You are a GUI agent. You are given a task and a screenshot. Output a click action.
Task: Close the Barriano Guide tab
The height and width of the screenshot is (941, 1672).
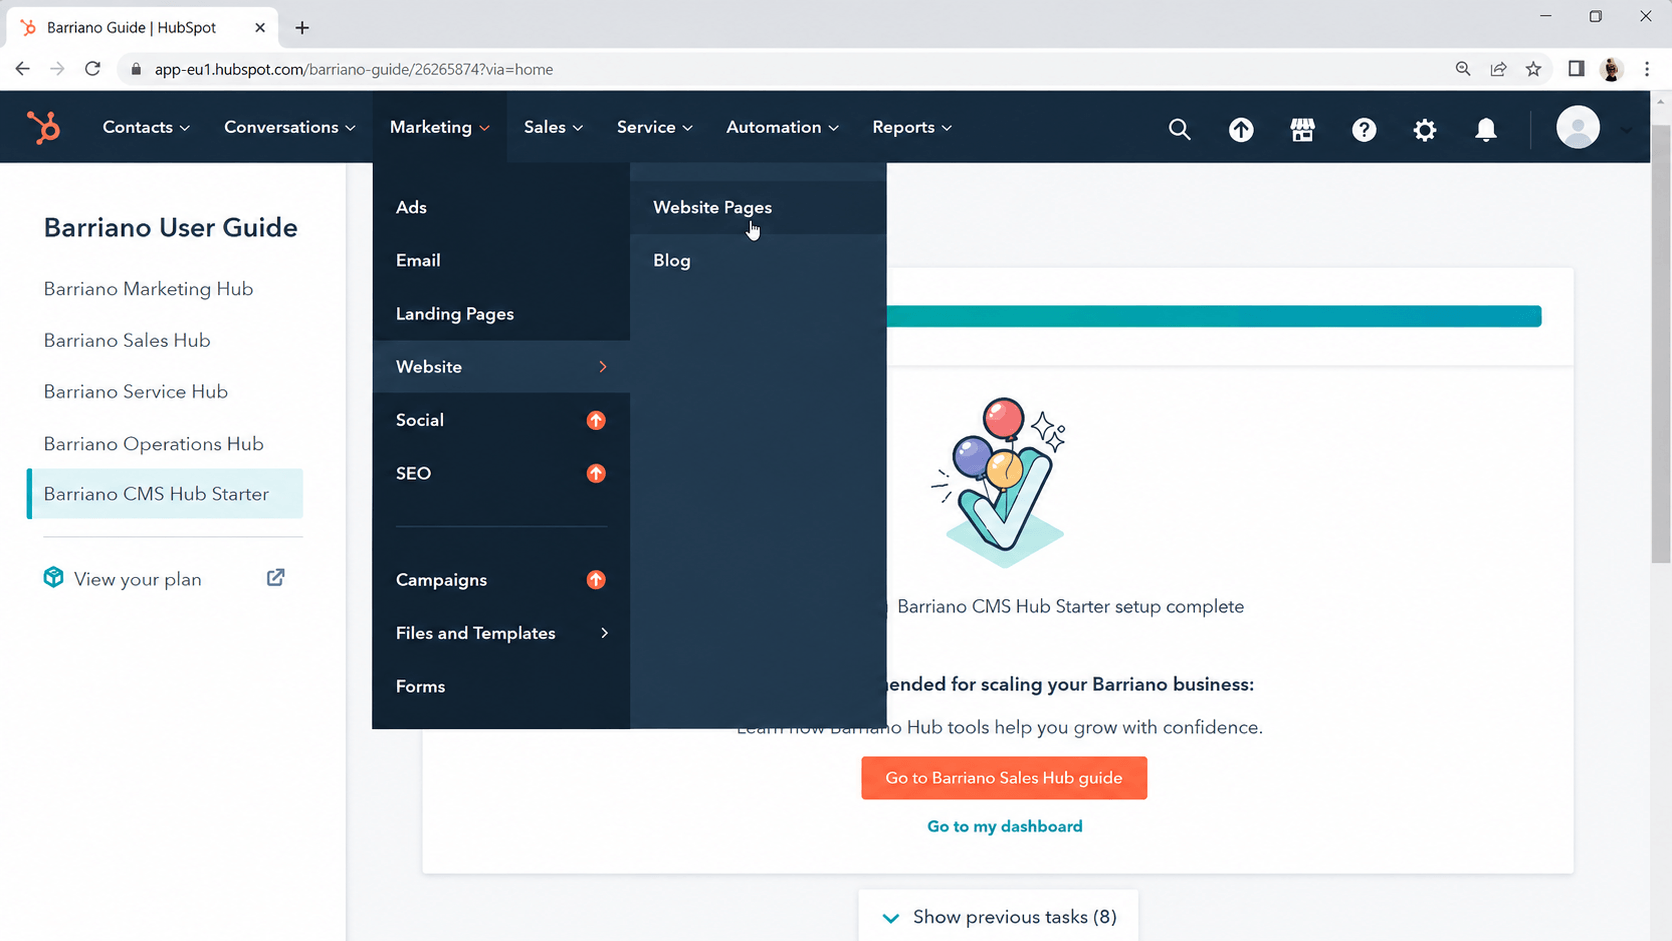(260, 28)
